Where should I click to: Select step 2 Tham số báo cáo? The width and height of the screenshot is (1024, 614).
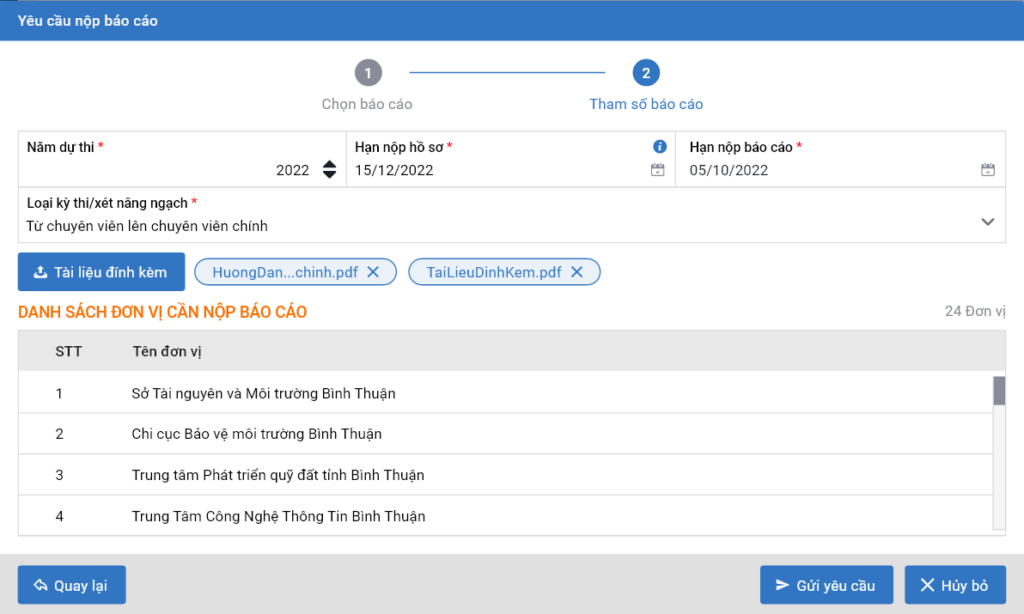646,73
